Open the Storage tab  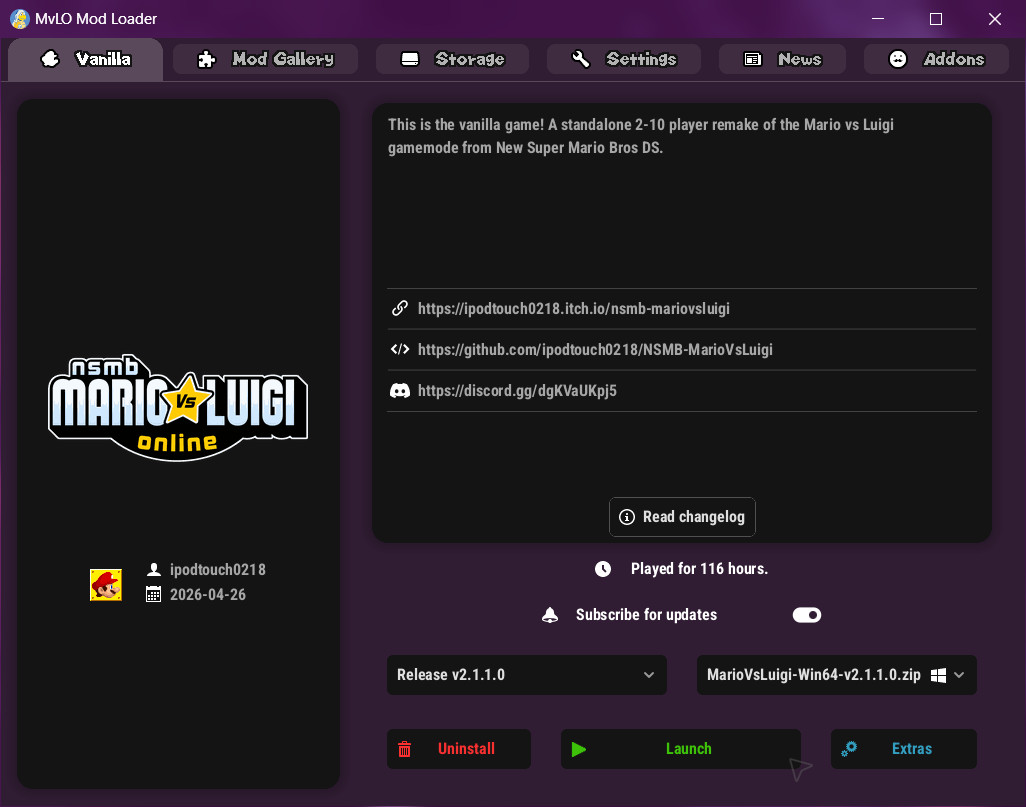click(452, 60)
